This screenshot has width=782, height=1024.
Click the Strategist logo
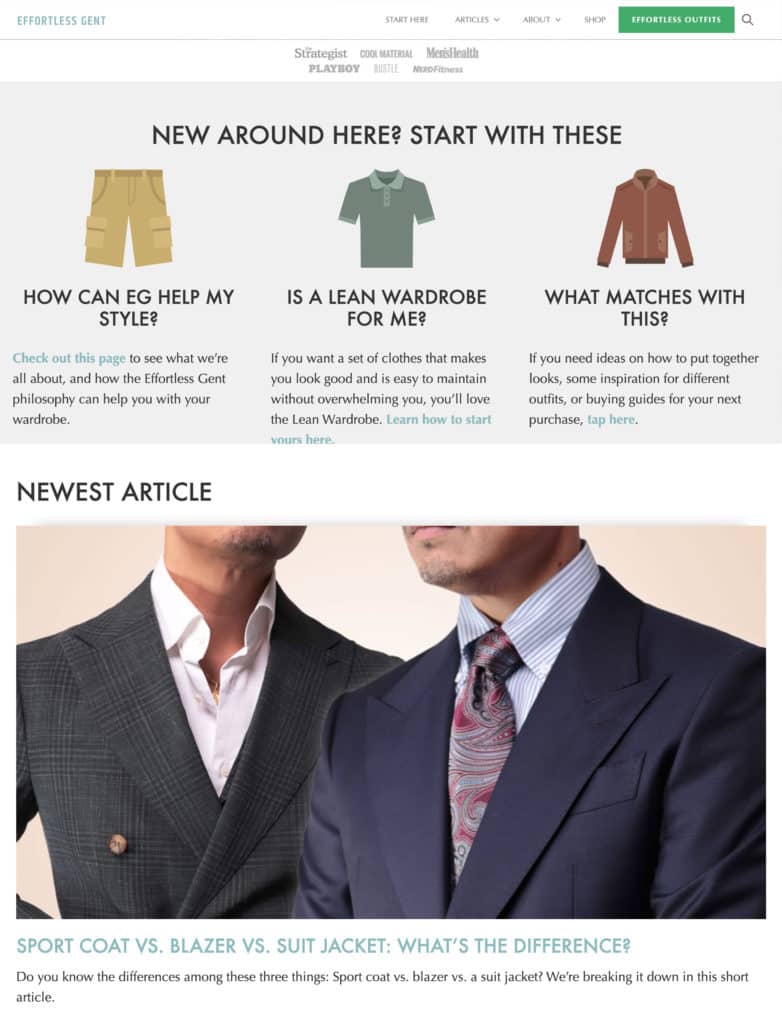[x=320, y=53]
